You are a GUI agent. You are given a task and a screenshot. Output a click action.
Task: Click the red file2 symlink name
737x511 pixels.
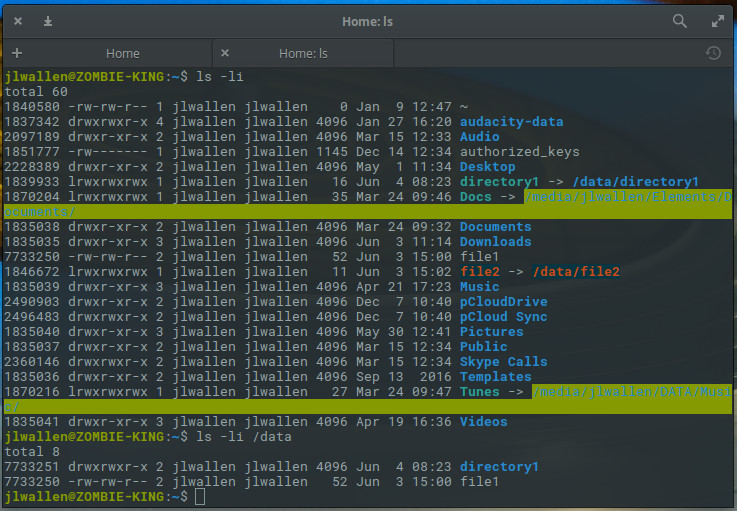point(479,271)
